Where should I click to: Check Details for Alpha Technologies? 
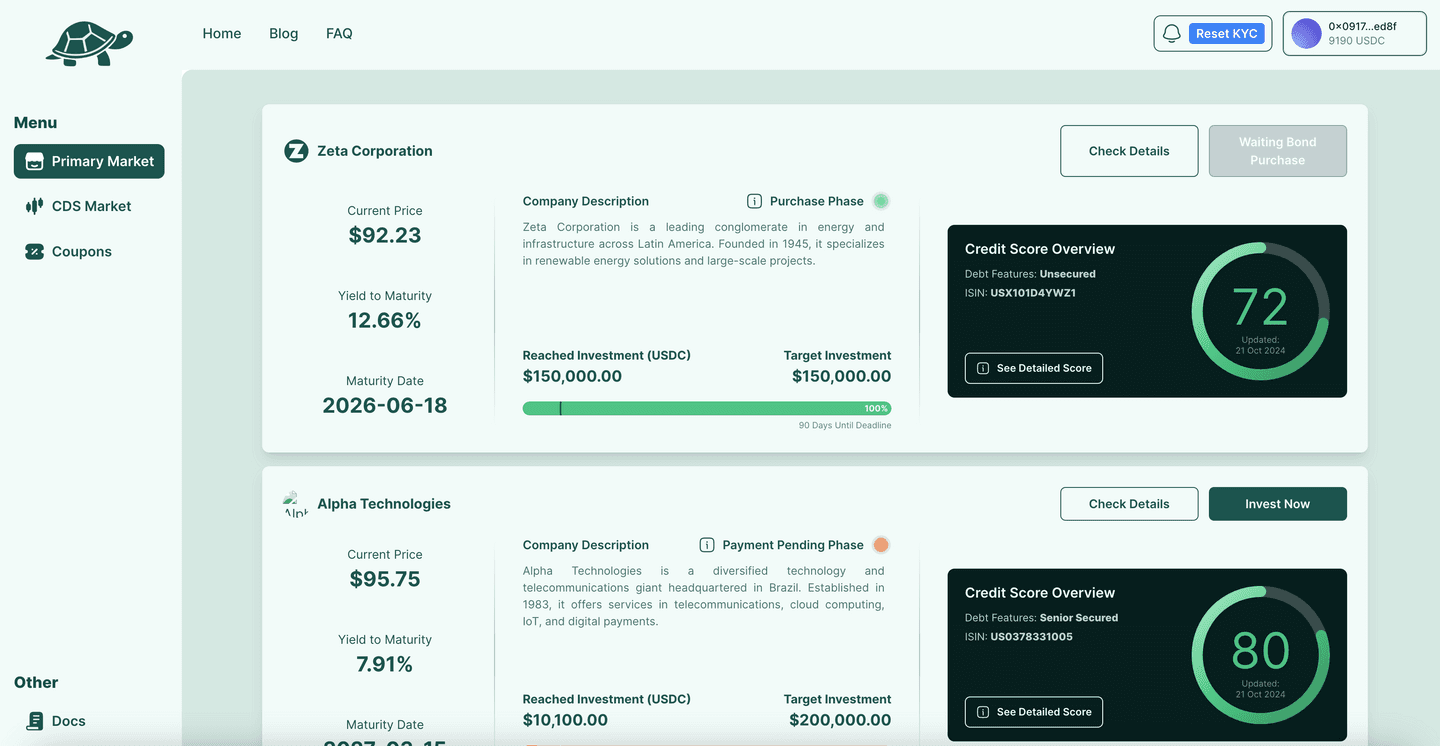click(1129, 504)
